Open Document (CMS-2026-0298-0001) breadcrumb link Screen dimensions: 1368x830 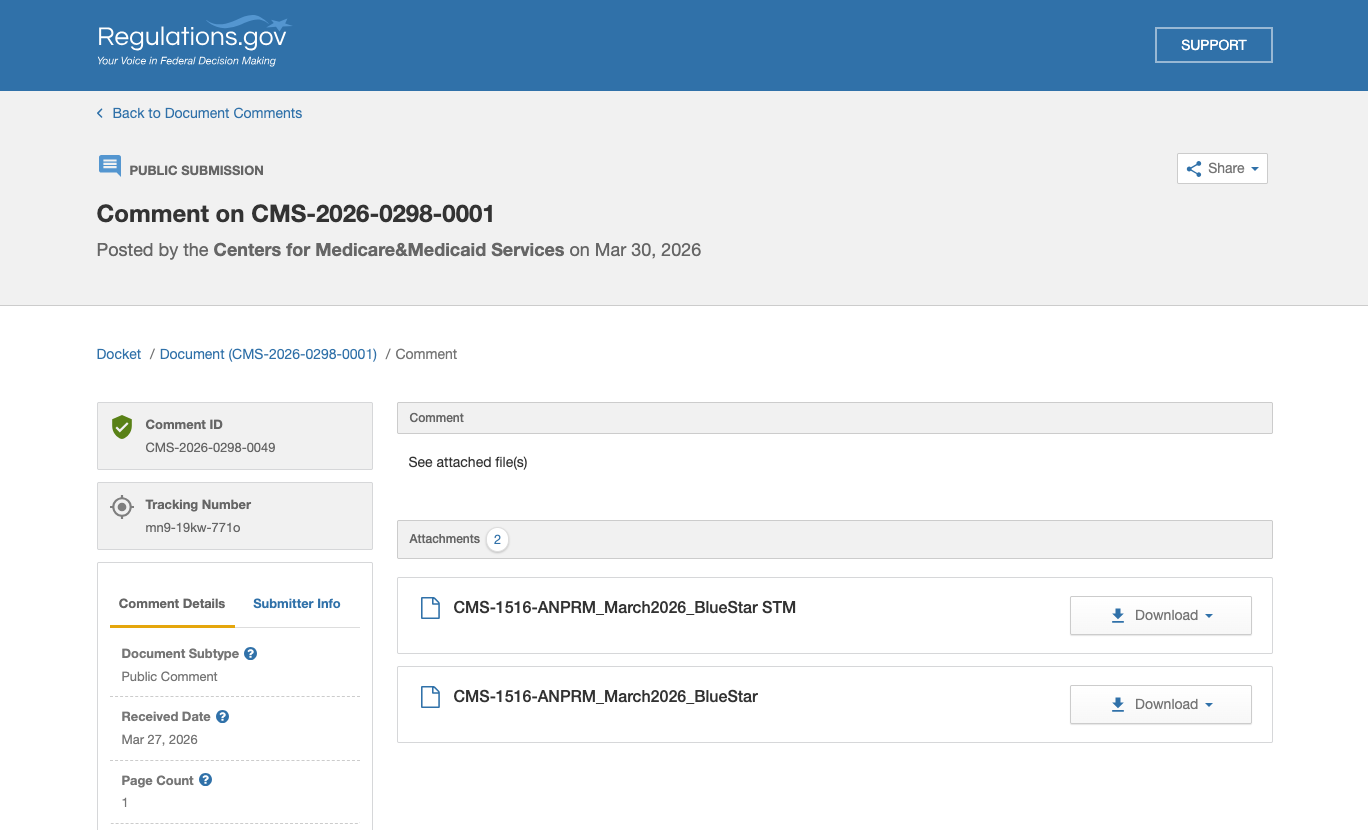pos(268,354)
